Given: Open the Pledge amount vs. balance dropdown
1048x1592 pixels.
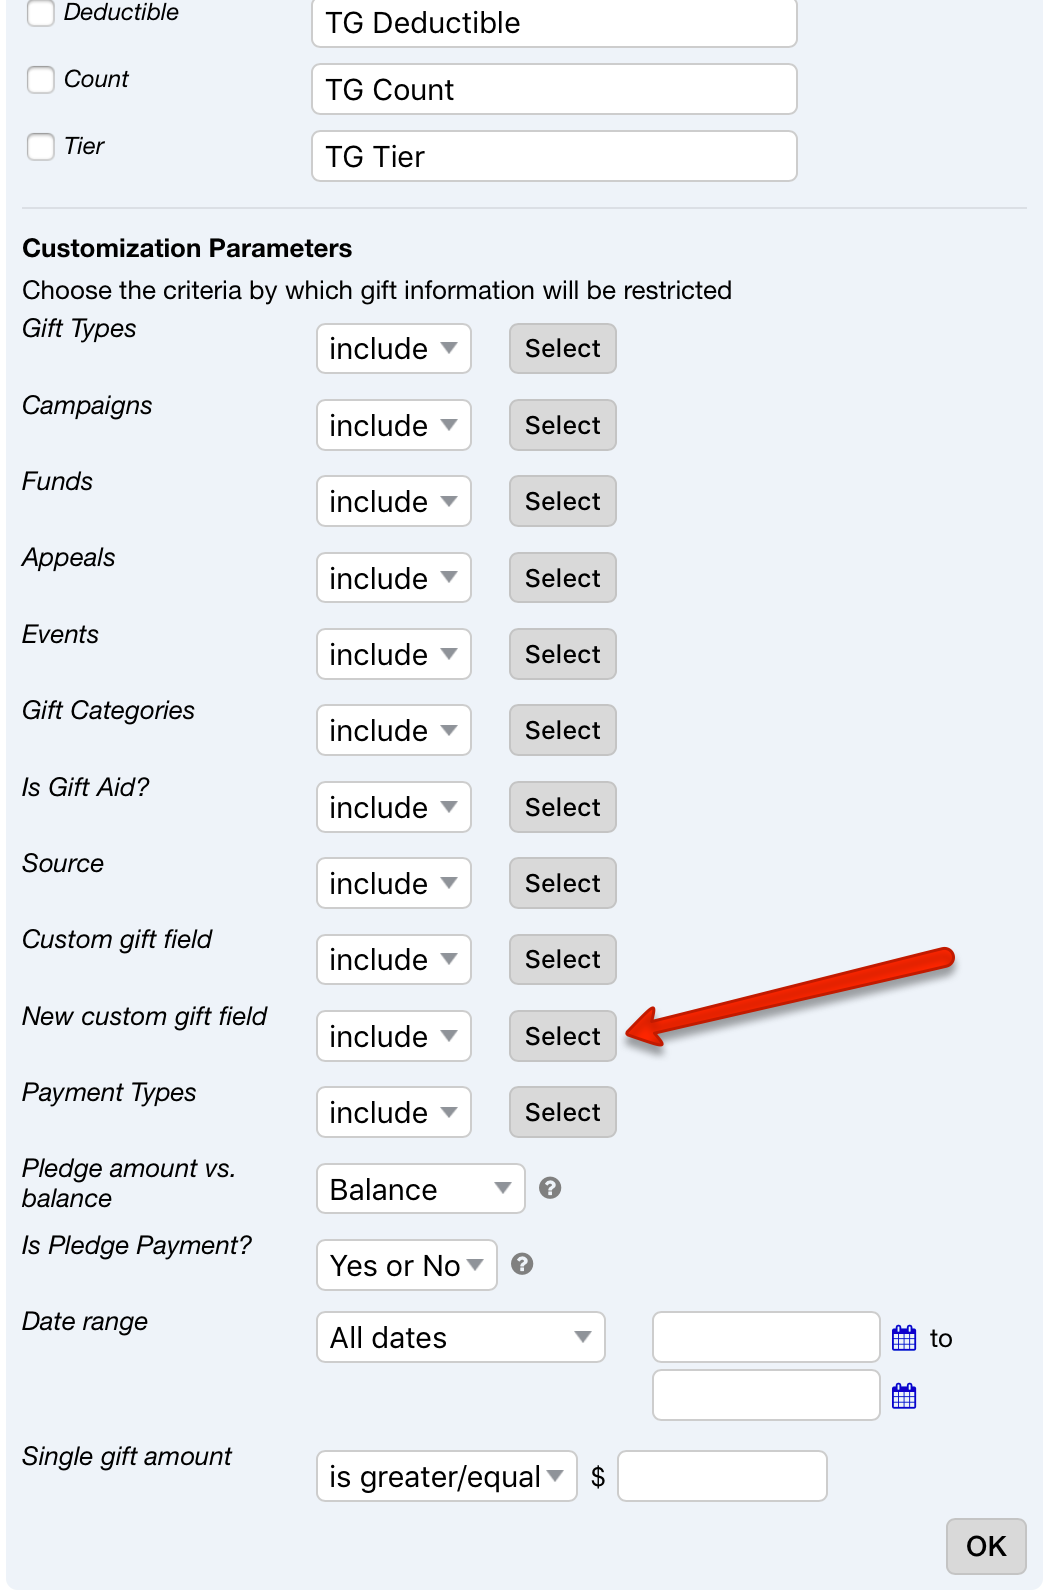Looking at the screenshot, I should click(x=420, y=1189).
